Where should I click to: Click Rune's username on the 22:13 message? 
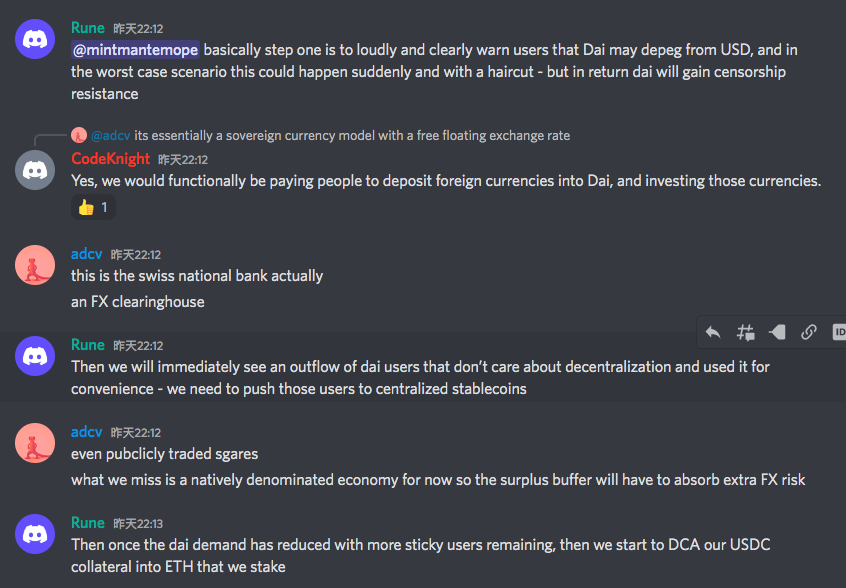(x=88, y=523)
